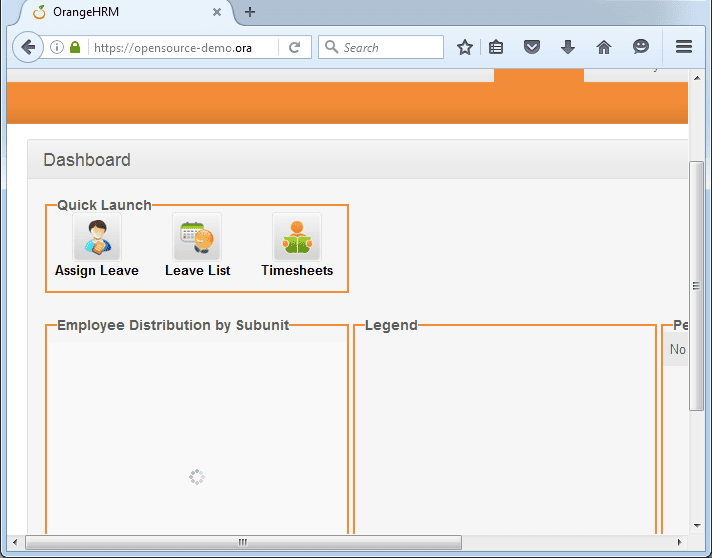
Task: Click the Timesheets text label
Action: pyautogui.click(x=297, y=271)
